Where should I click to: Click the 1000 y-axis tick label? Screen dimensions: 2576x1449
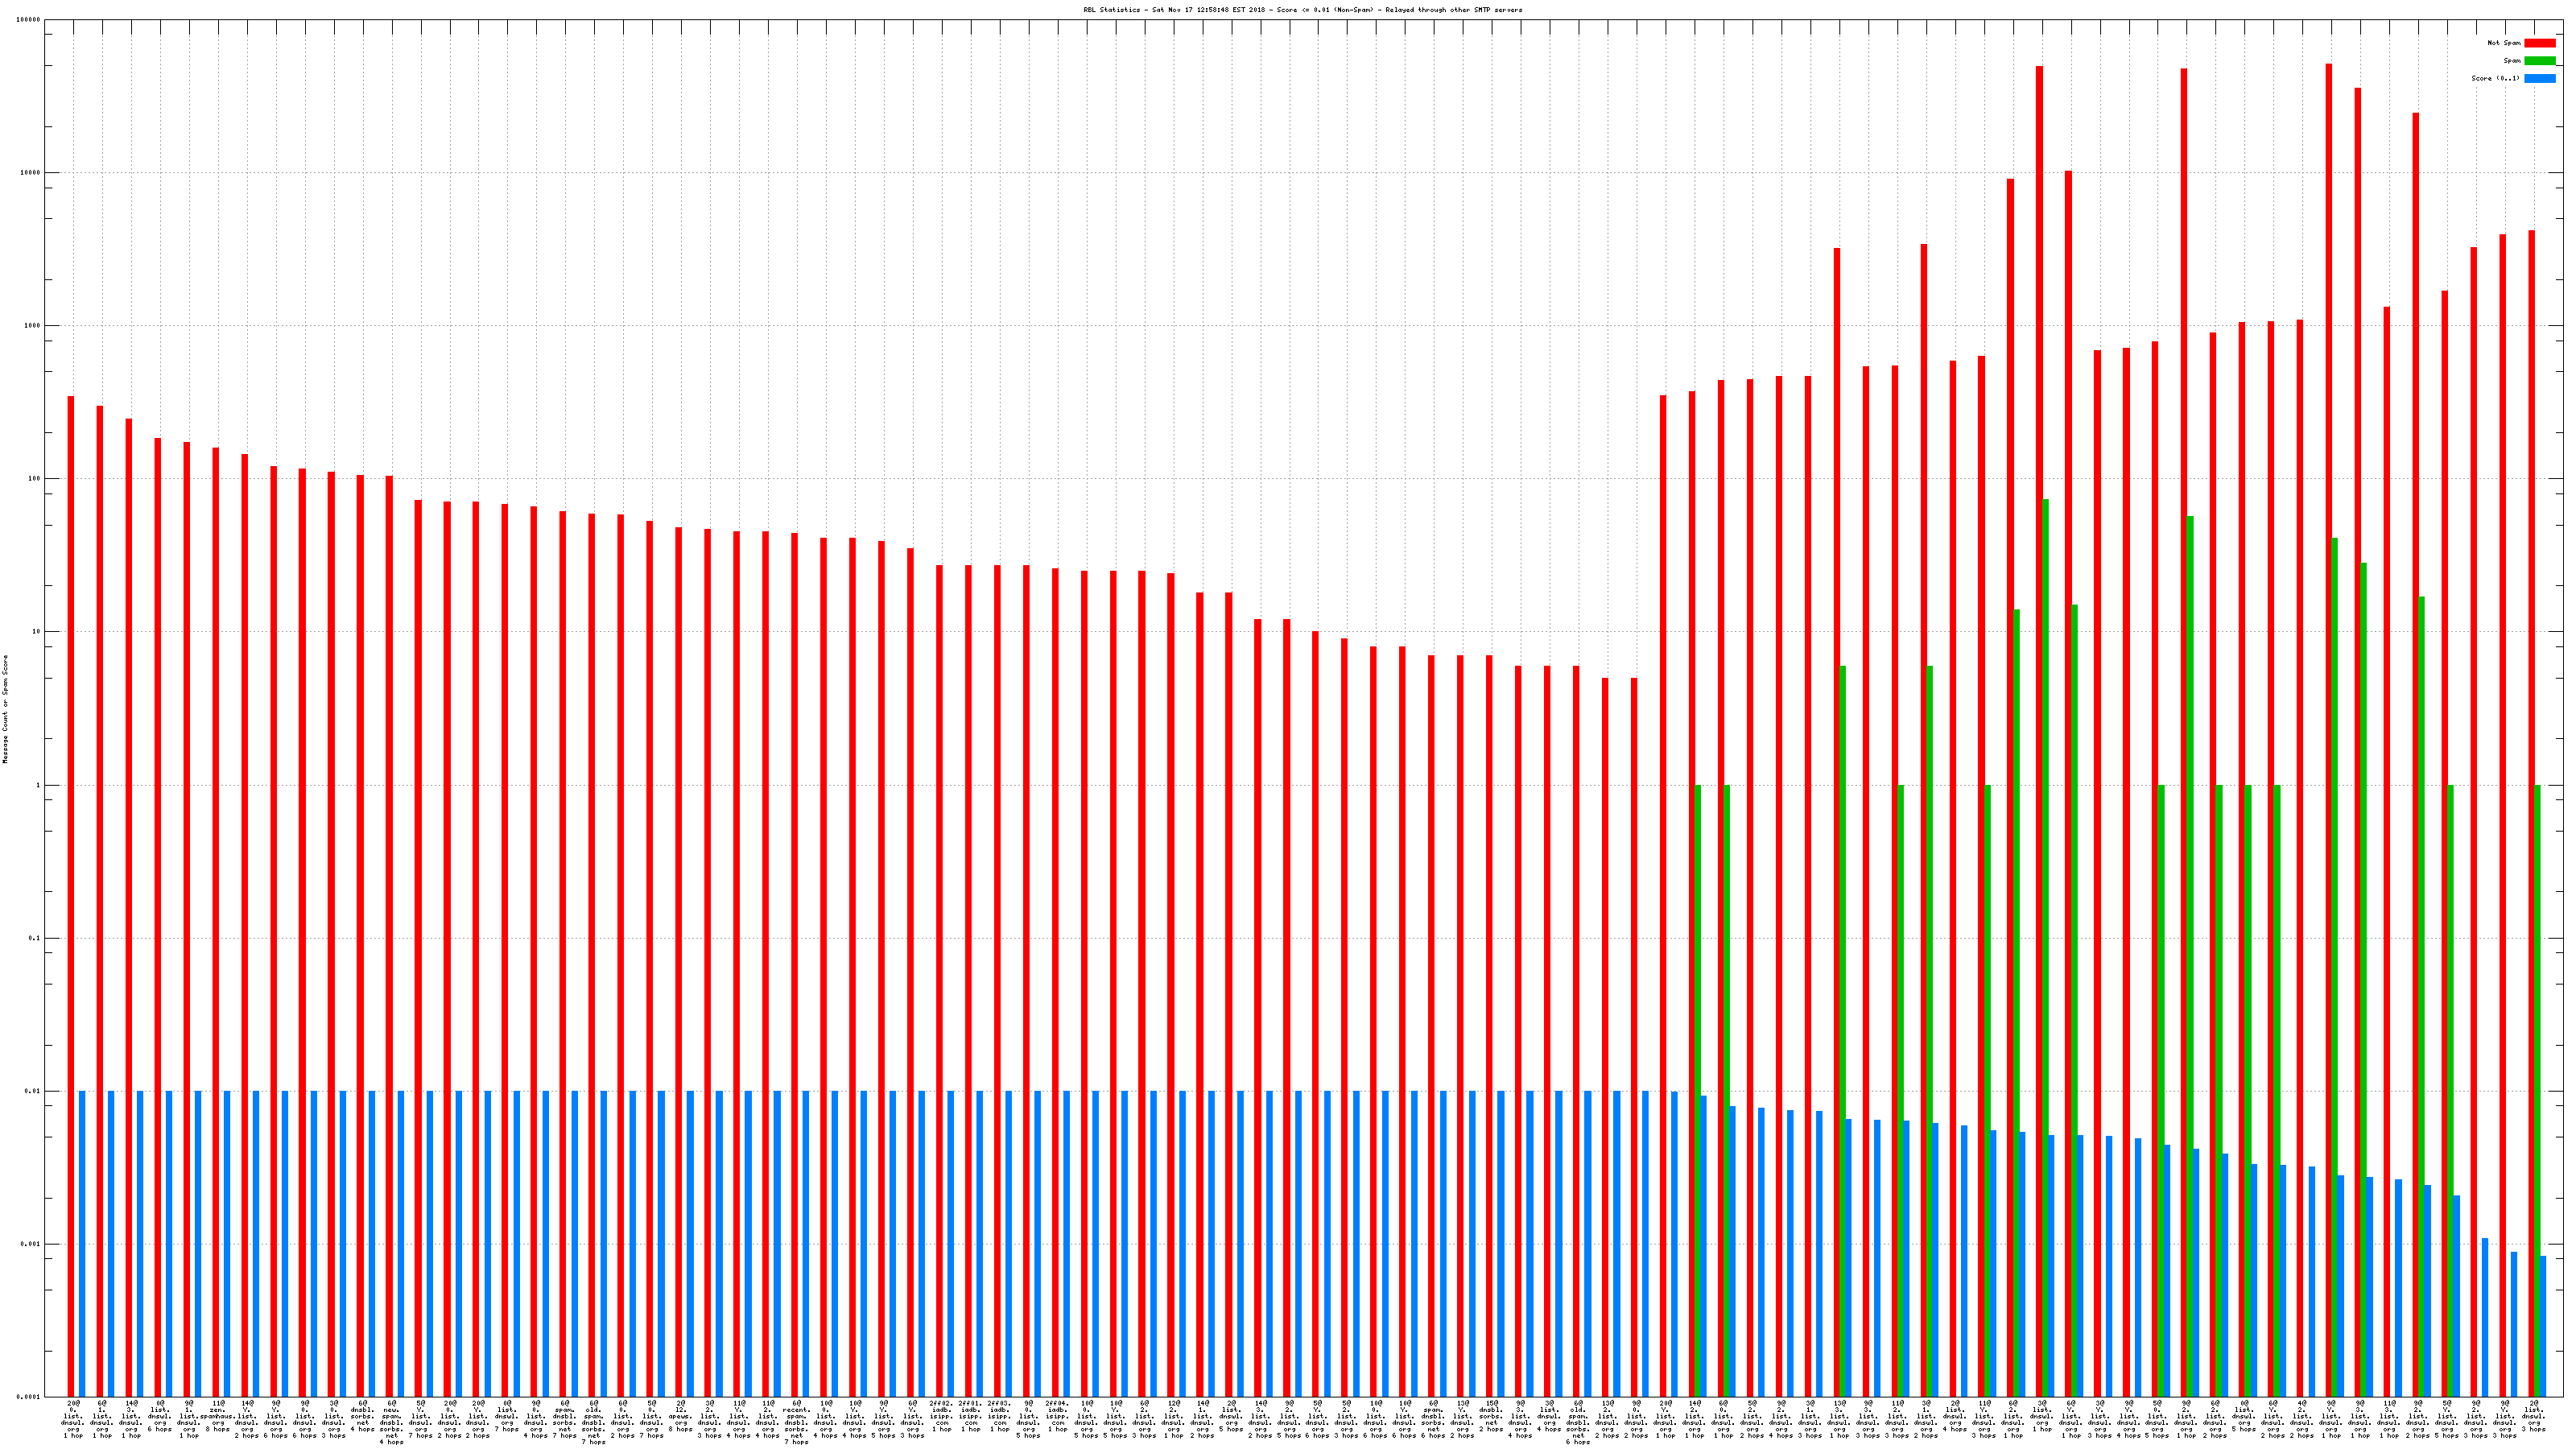pos(32,326)
